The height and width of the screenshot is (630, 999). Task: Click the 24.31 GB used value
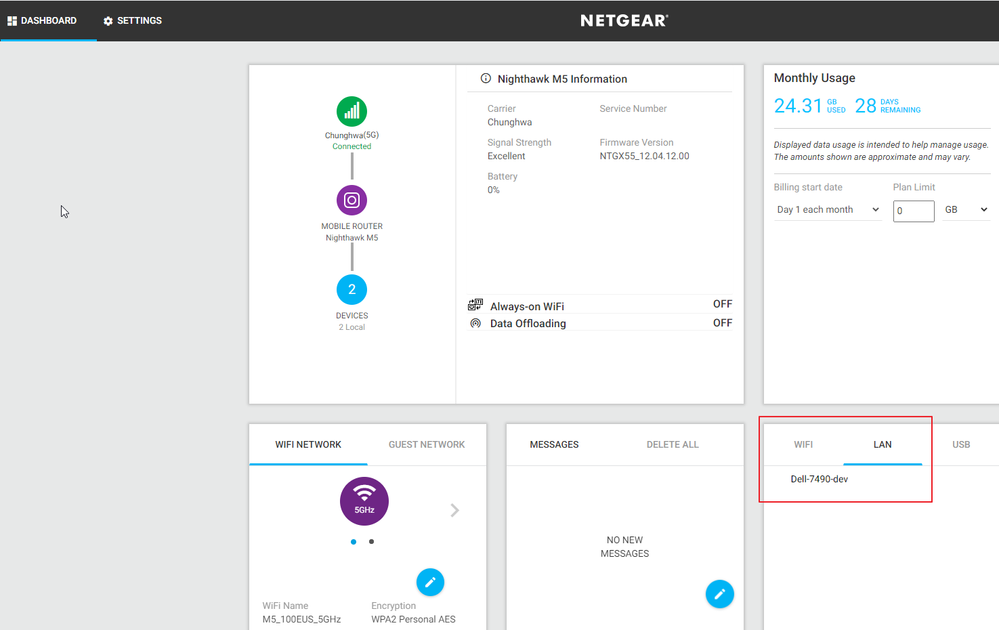tap(798, 106)
